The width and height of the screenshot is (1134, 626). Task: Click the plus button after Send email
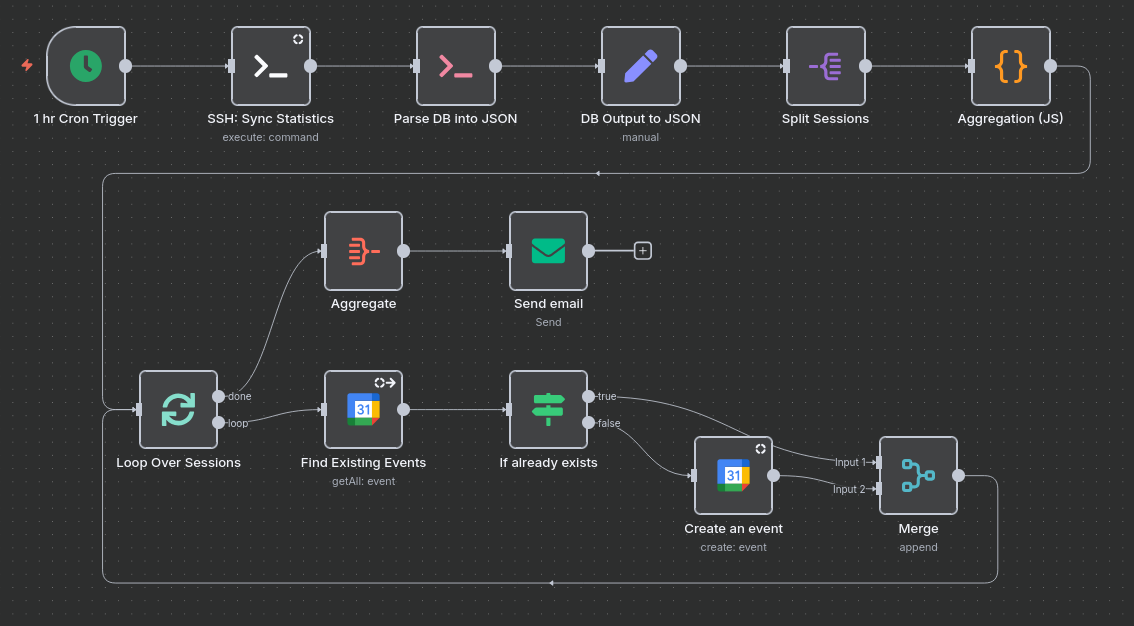pos(643,251)
